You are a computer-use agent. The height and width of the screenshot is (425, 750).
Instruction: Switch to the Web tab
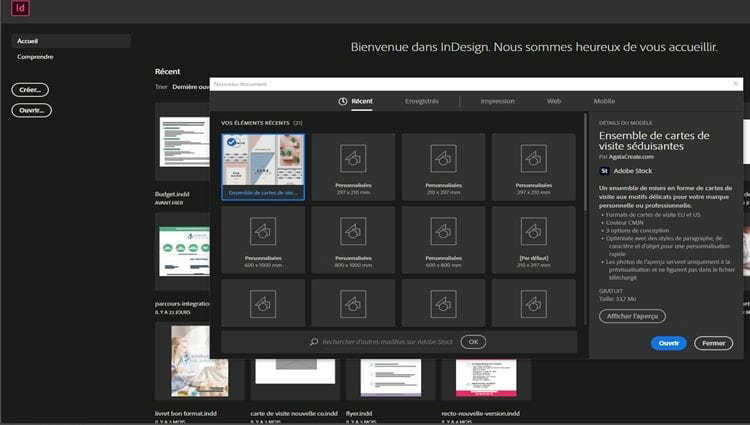[x=554, y=101]
